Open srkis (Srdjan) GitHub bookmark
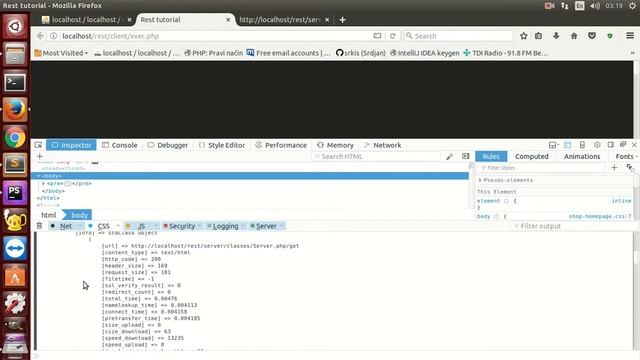 [x=361, y=53]
